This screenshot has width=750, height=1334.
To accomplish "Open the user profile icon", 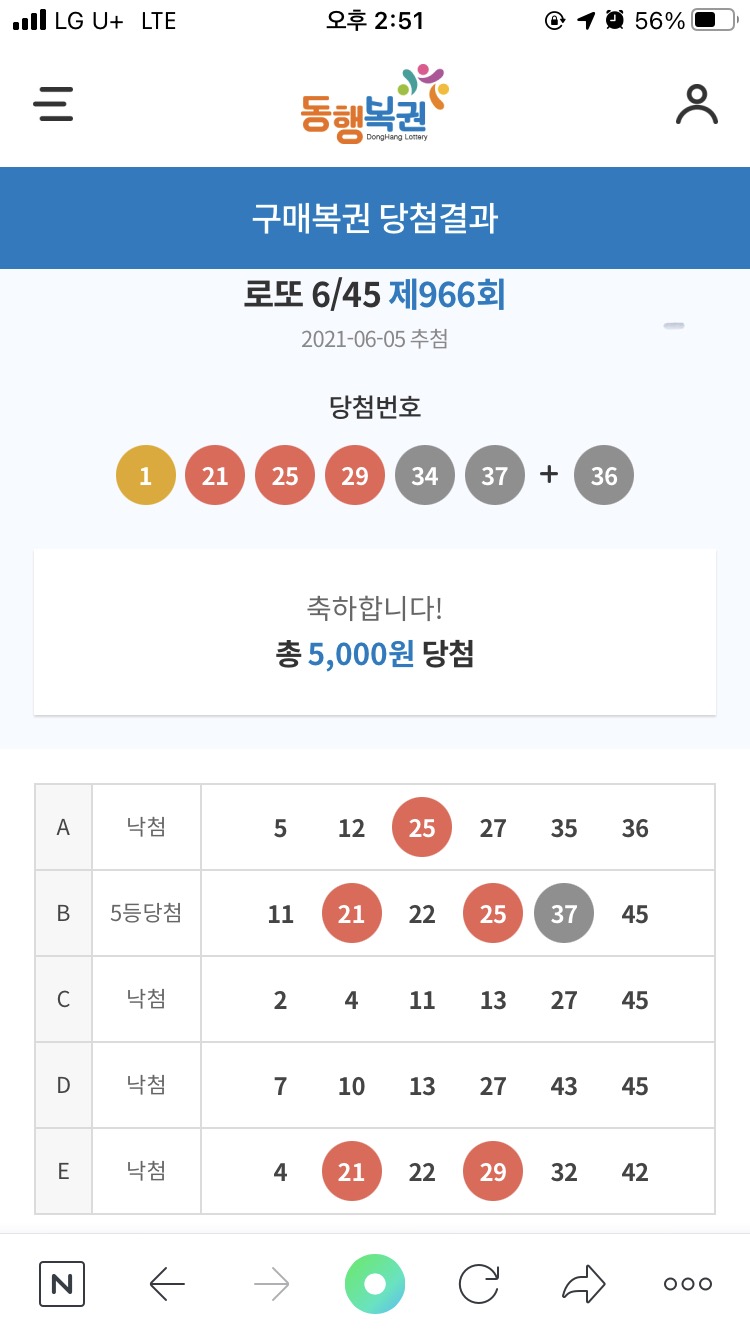I will click(696, 104).
